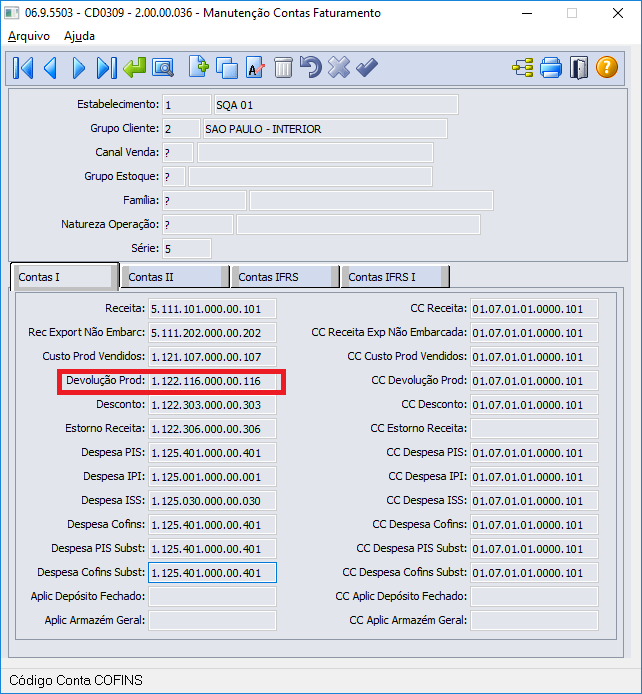Click the Estorno Receita account field
Screen dimensions: 642x694
[x=212, y=428]
